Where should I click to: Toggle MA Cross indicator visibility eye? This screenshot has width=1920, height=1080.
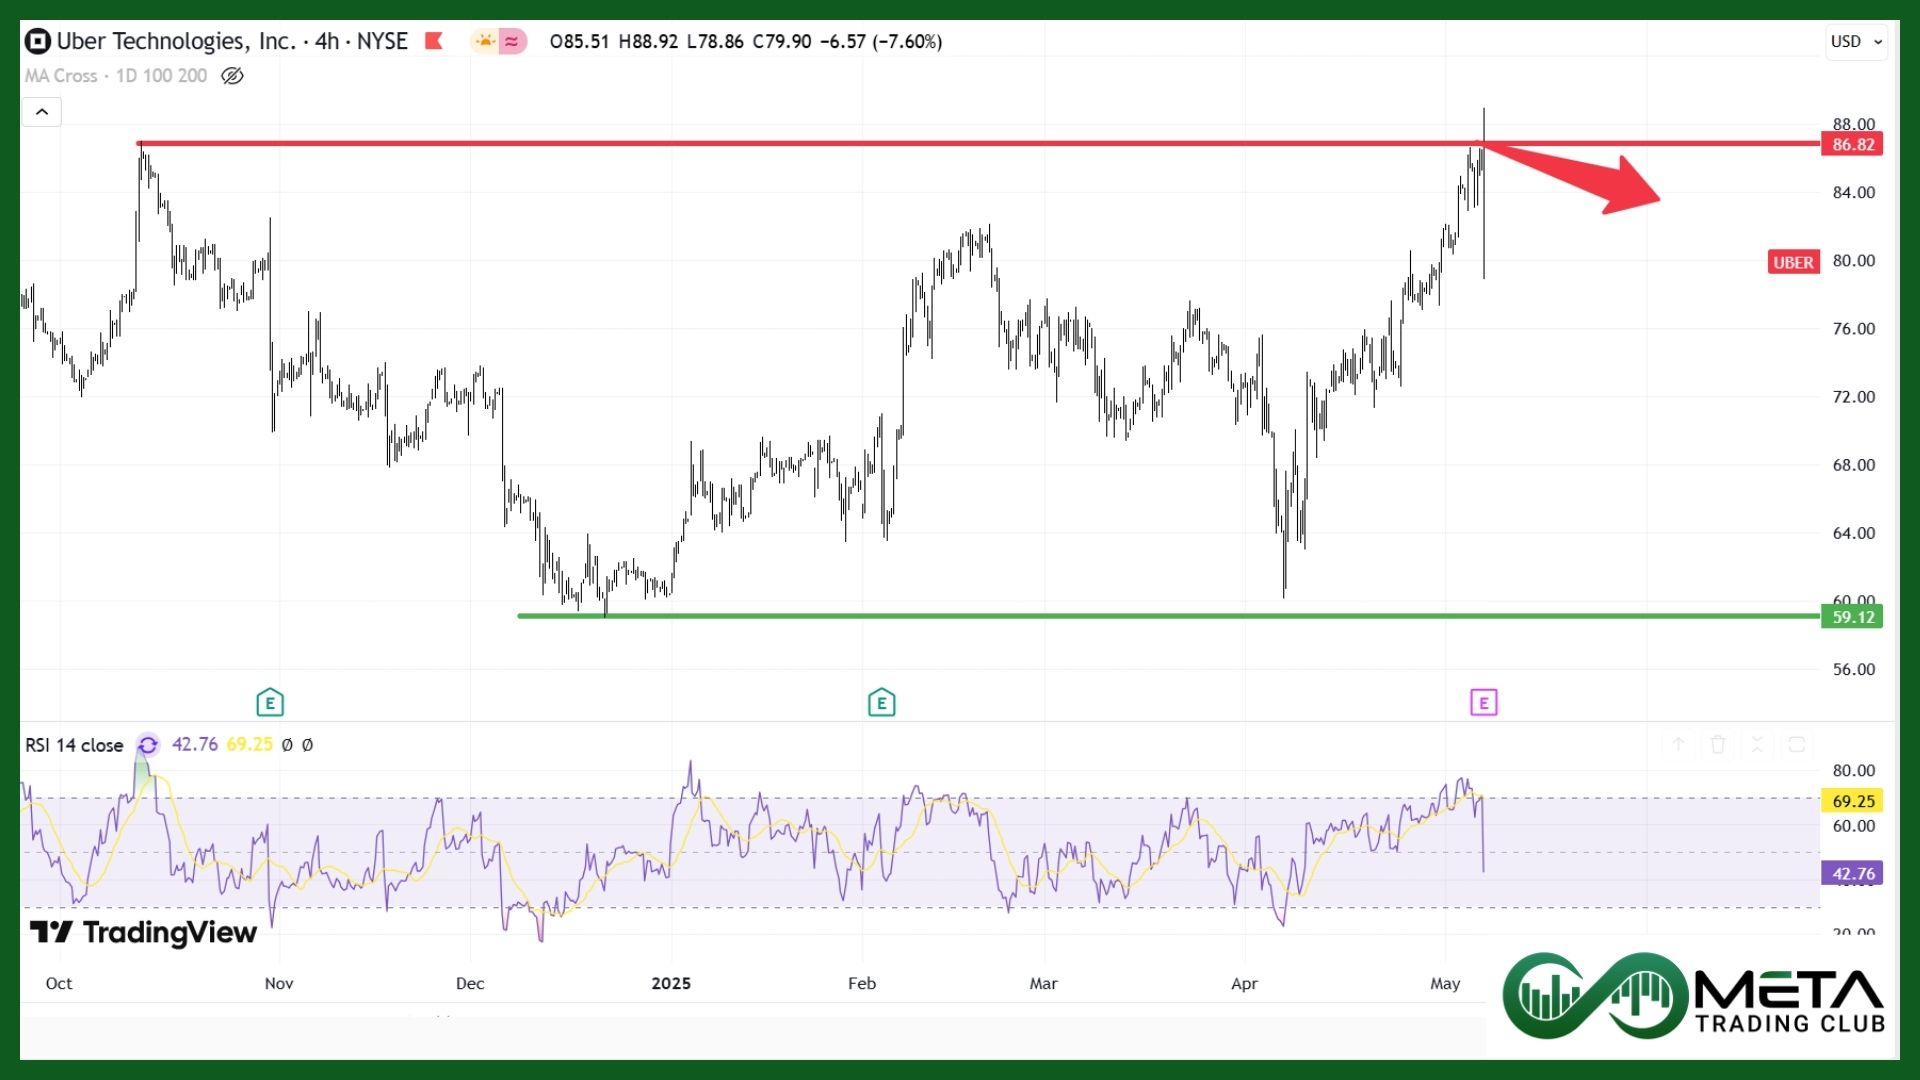[232, 76]
